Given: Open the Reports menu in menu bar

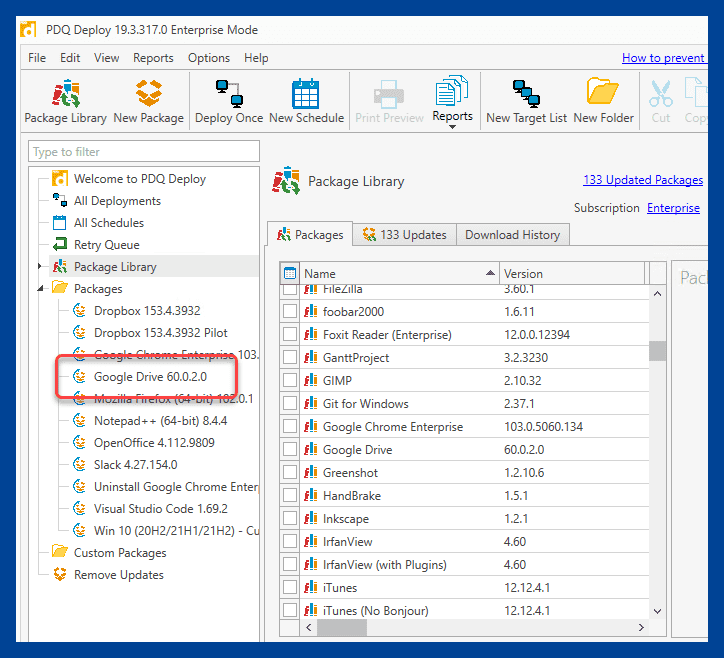Looking at the screenshot, I should pos(153,58).
